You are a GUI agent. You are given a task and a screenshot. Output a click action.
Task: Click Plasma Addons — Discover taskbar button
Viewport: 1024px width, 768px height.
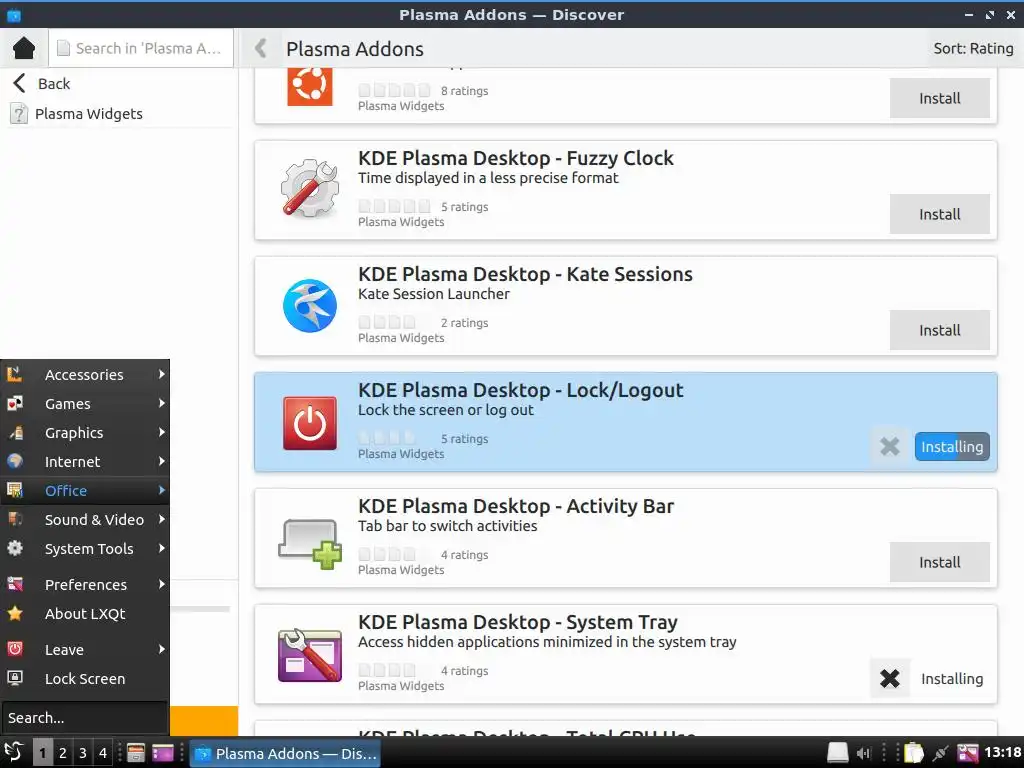tap(286, 753)
